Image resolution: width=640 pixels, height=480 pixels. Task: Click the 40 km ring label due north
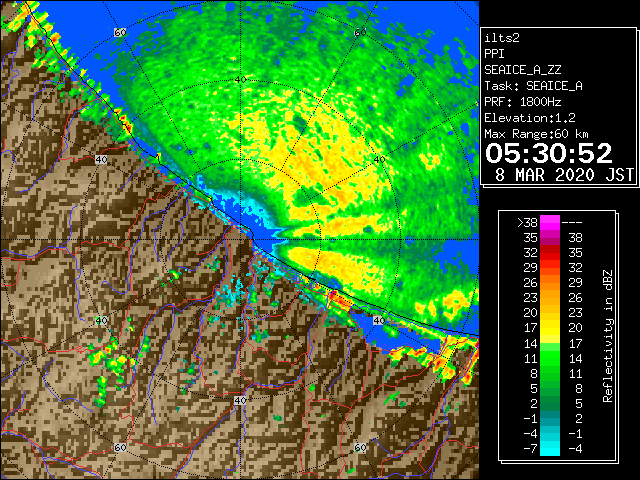pos(241,80)
